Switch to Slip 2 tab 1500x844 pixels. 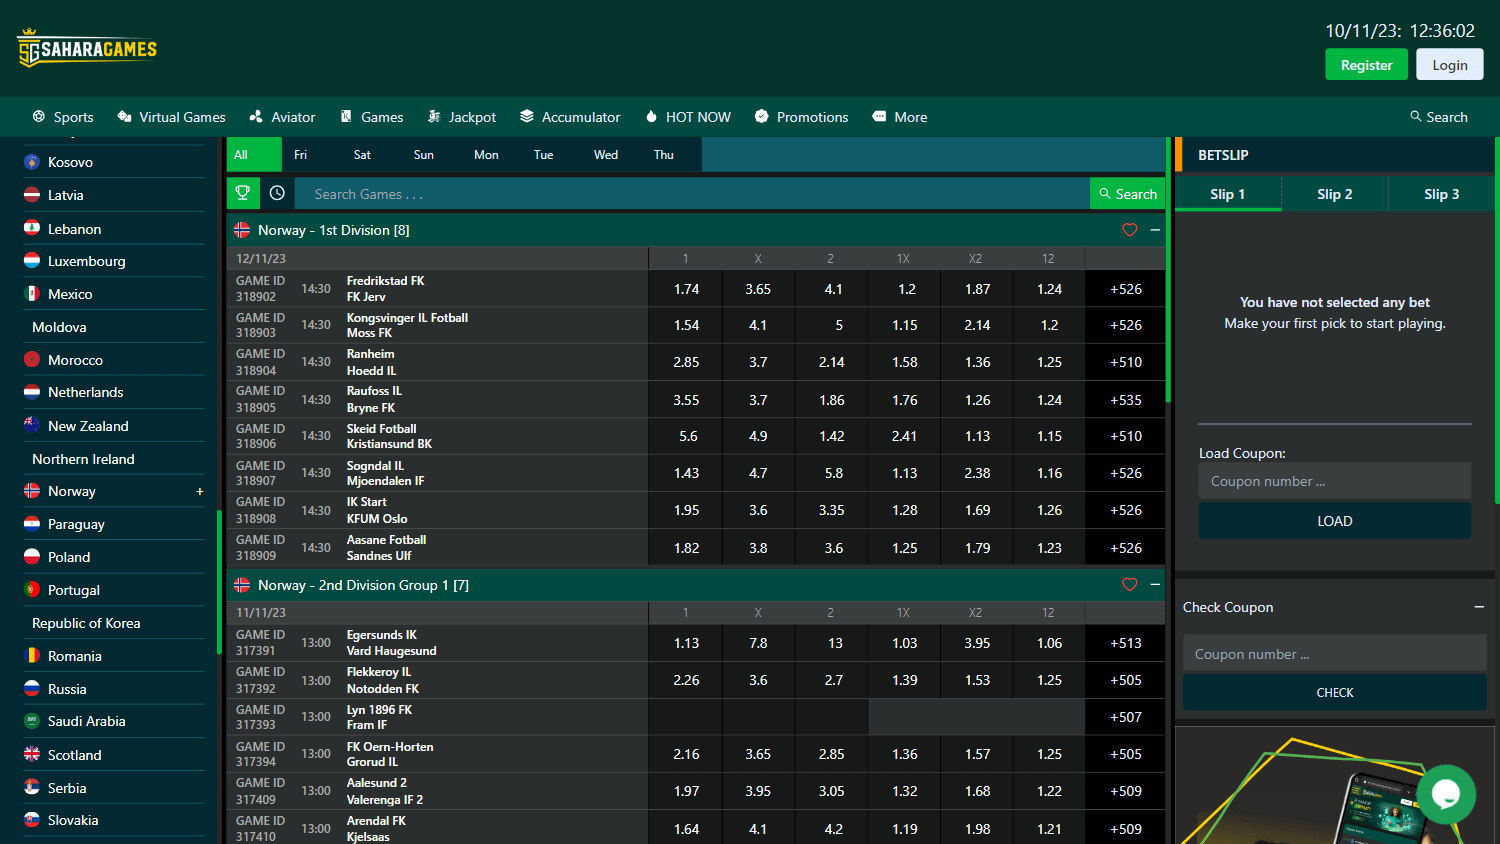click(x=1335, y=194)
